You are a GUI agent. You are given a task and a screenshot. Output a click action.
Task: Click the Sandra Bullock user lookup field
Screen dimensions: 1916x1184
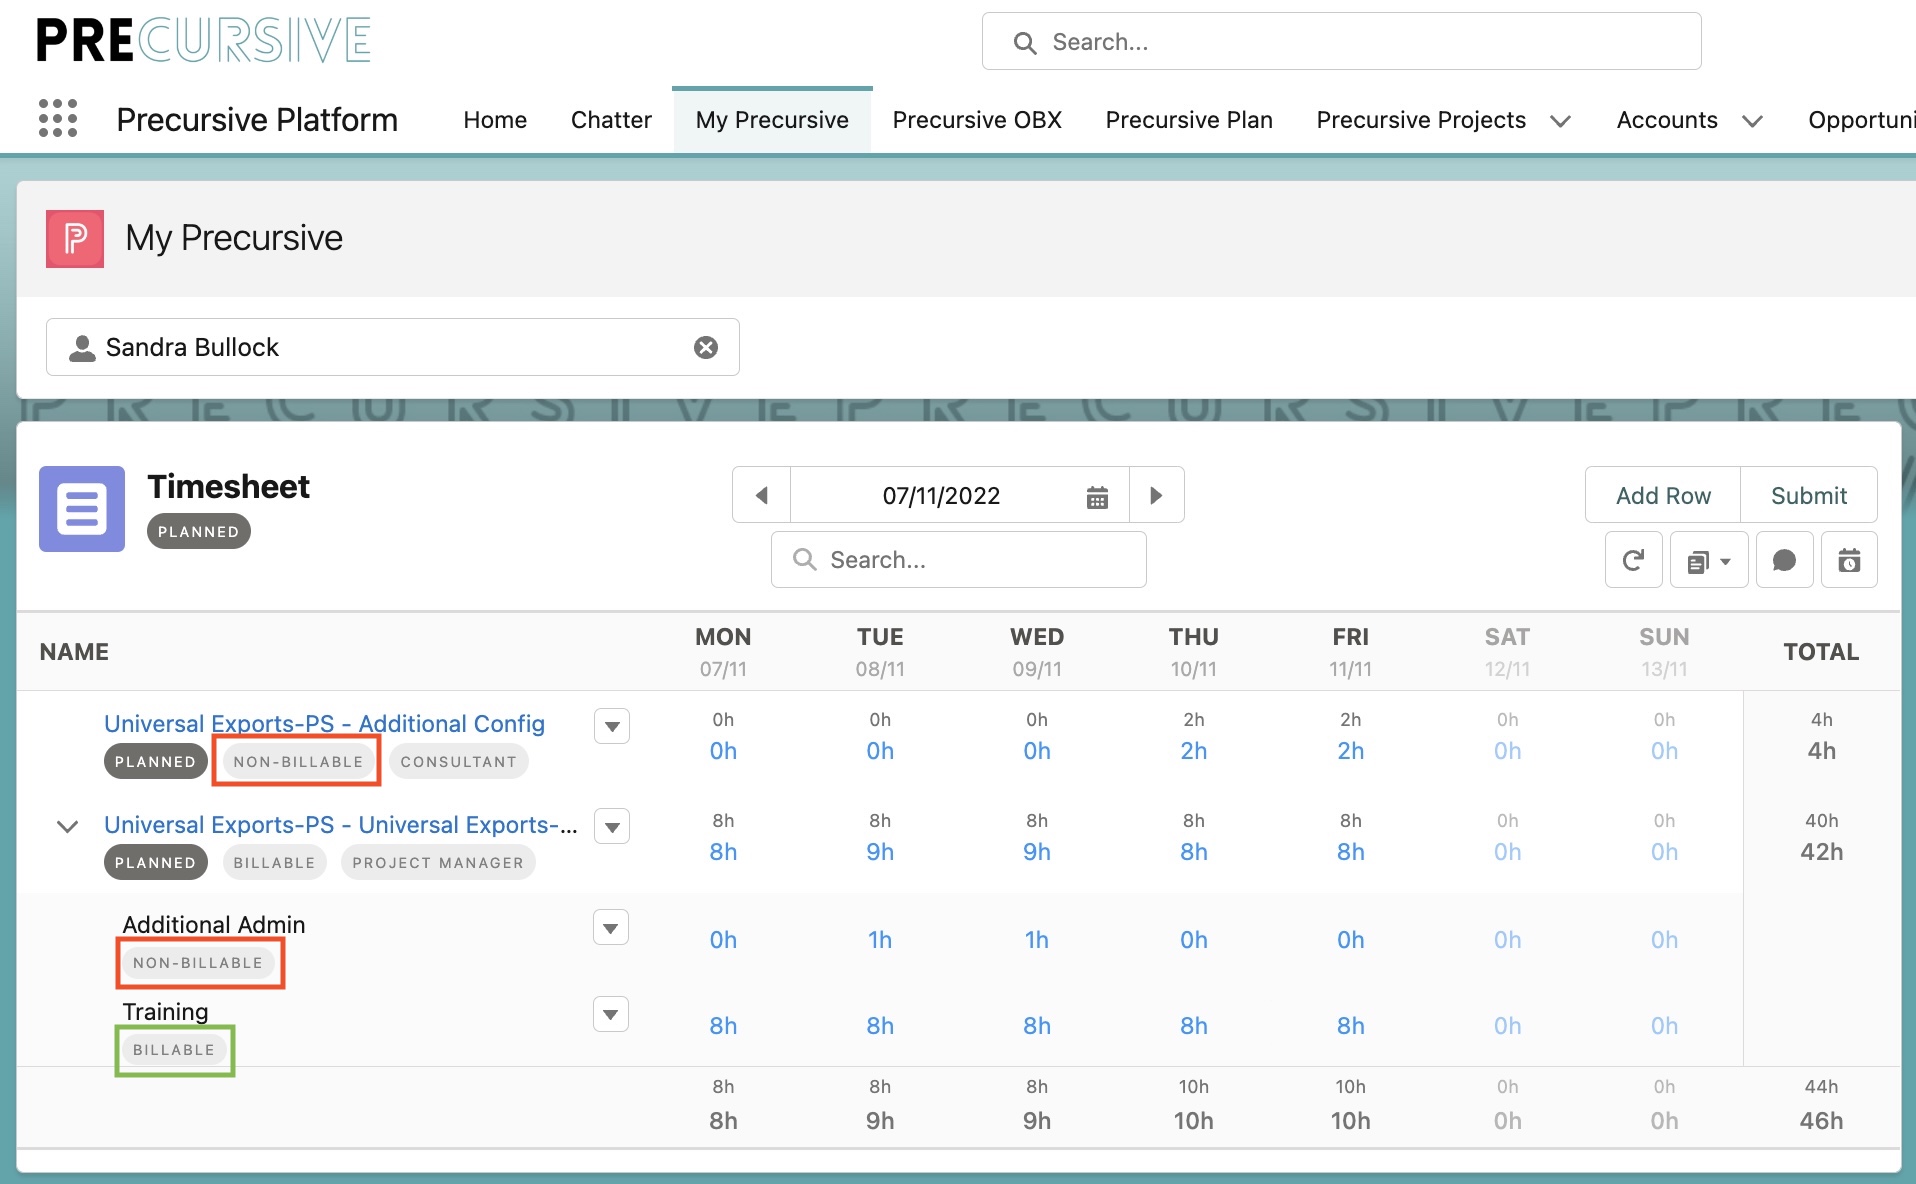point(393,347)
